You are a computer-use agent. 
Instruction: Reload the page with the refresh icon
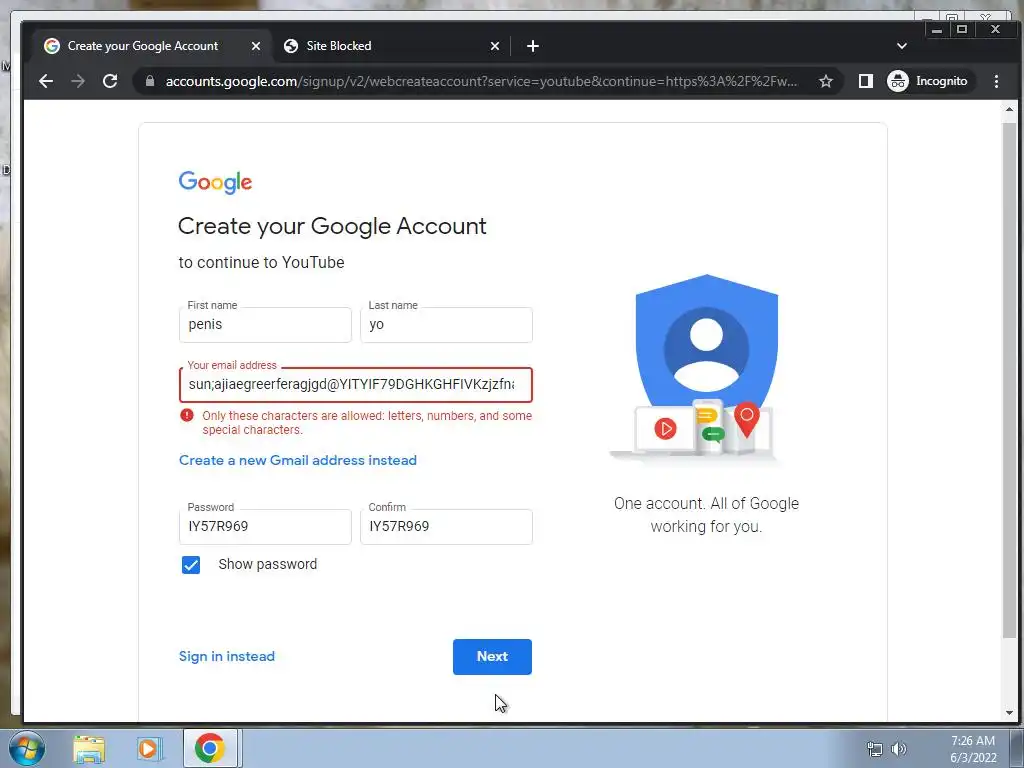110,81
